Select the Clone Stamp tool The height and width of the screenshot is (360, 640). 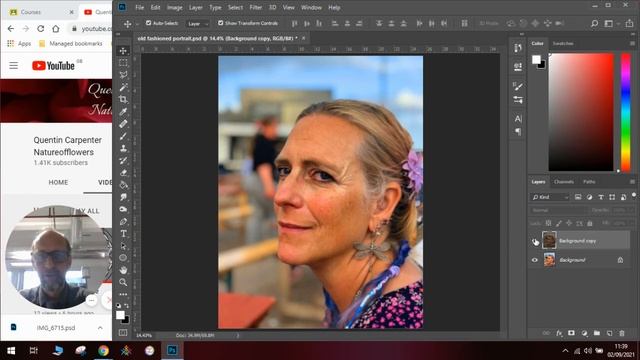(123, 148)
